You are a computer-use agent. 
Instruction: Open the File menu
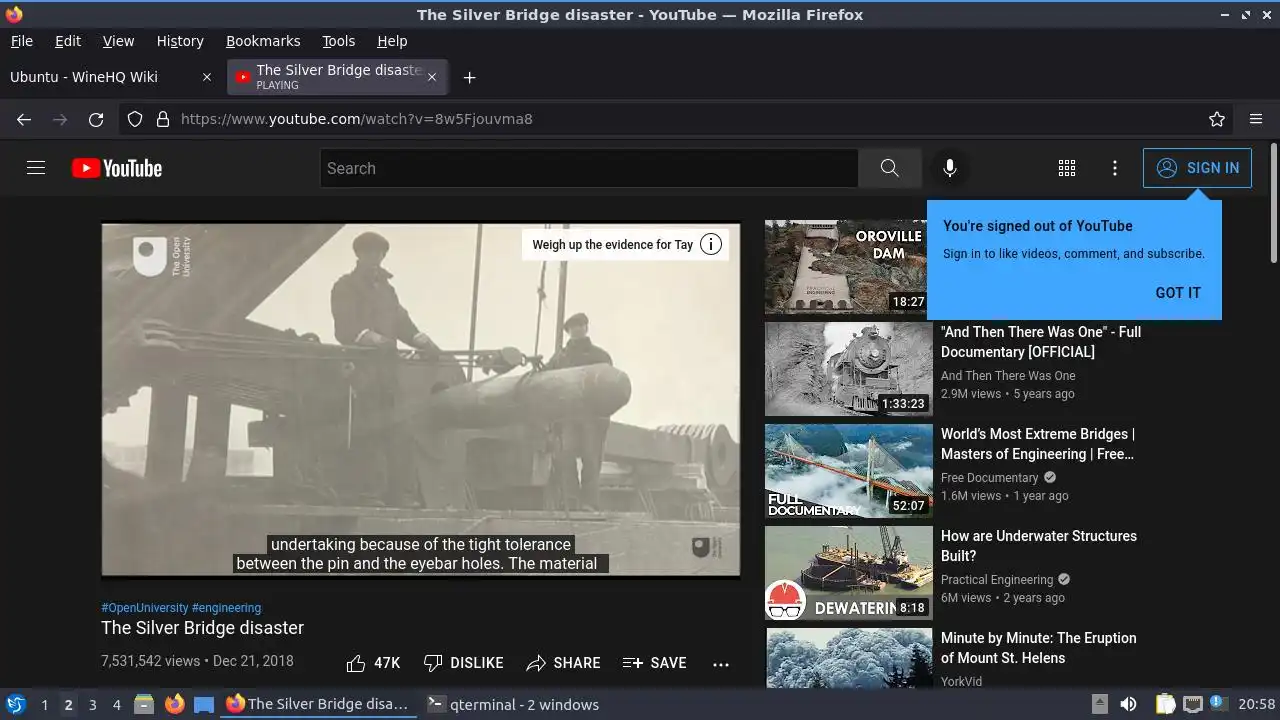pos(21,41)
